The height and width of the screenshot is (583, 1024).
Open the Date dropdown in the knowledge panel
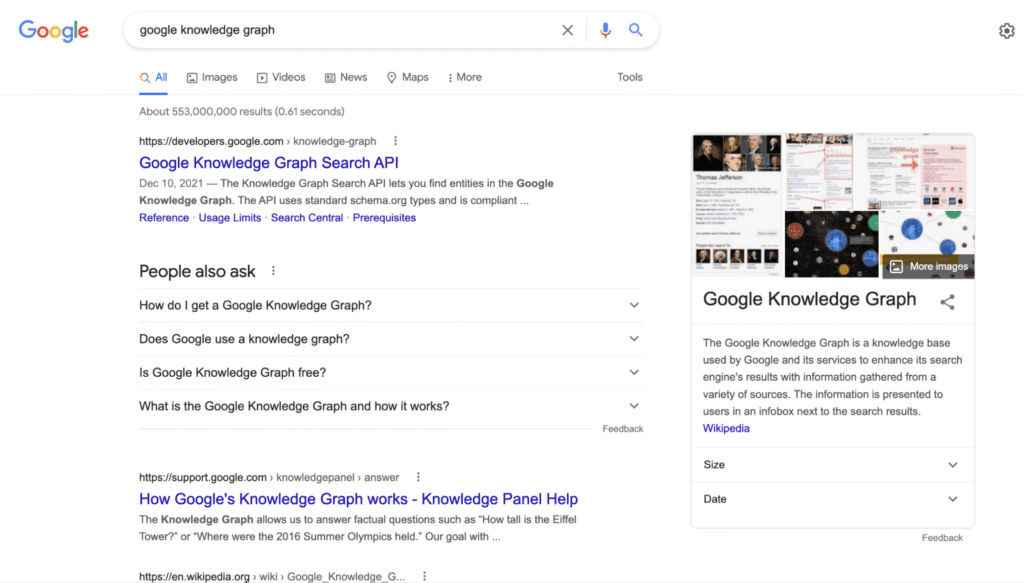pos(952,498)
